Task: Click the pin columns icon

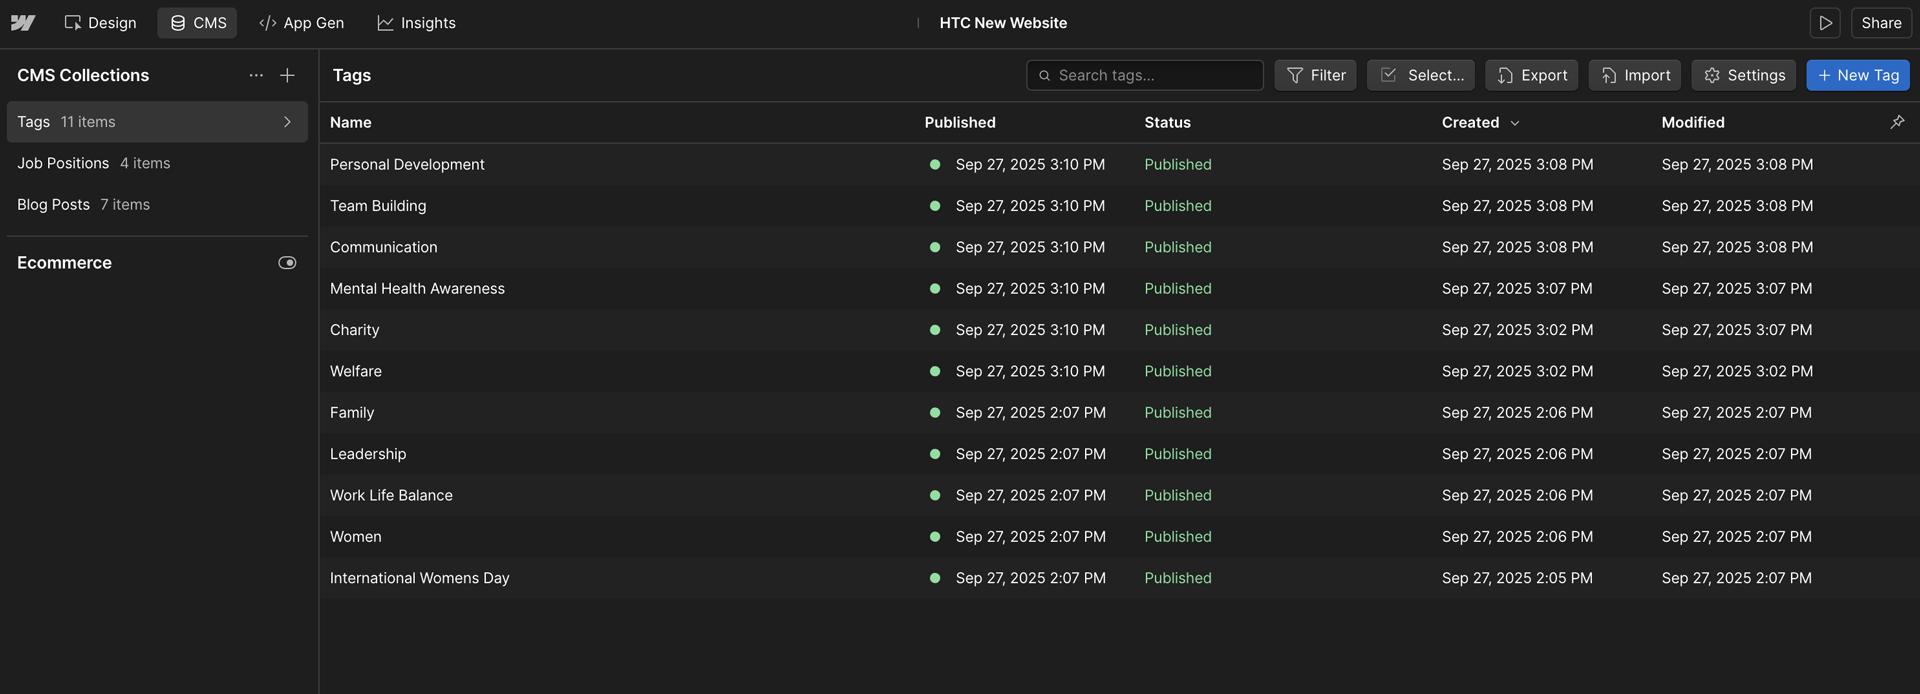Action: point(1897,122)
